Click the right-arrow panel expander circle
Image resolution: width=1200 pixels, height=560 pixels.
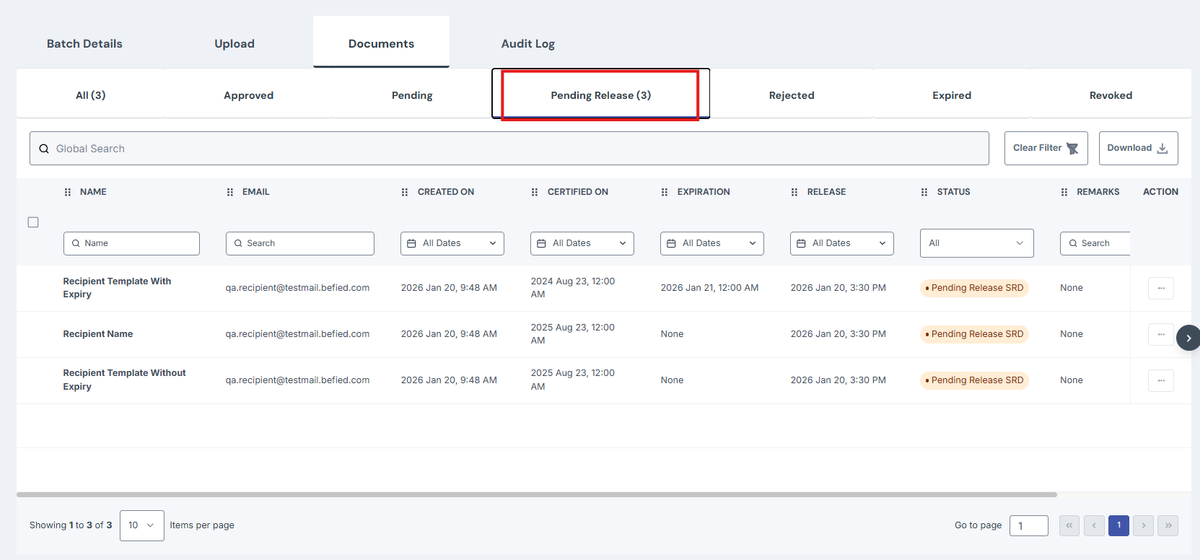pos(1188,338)
